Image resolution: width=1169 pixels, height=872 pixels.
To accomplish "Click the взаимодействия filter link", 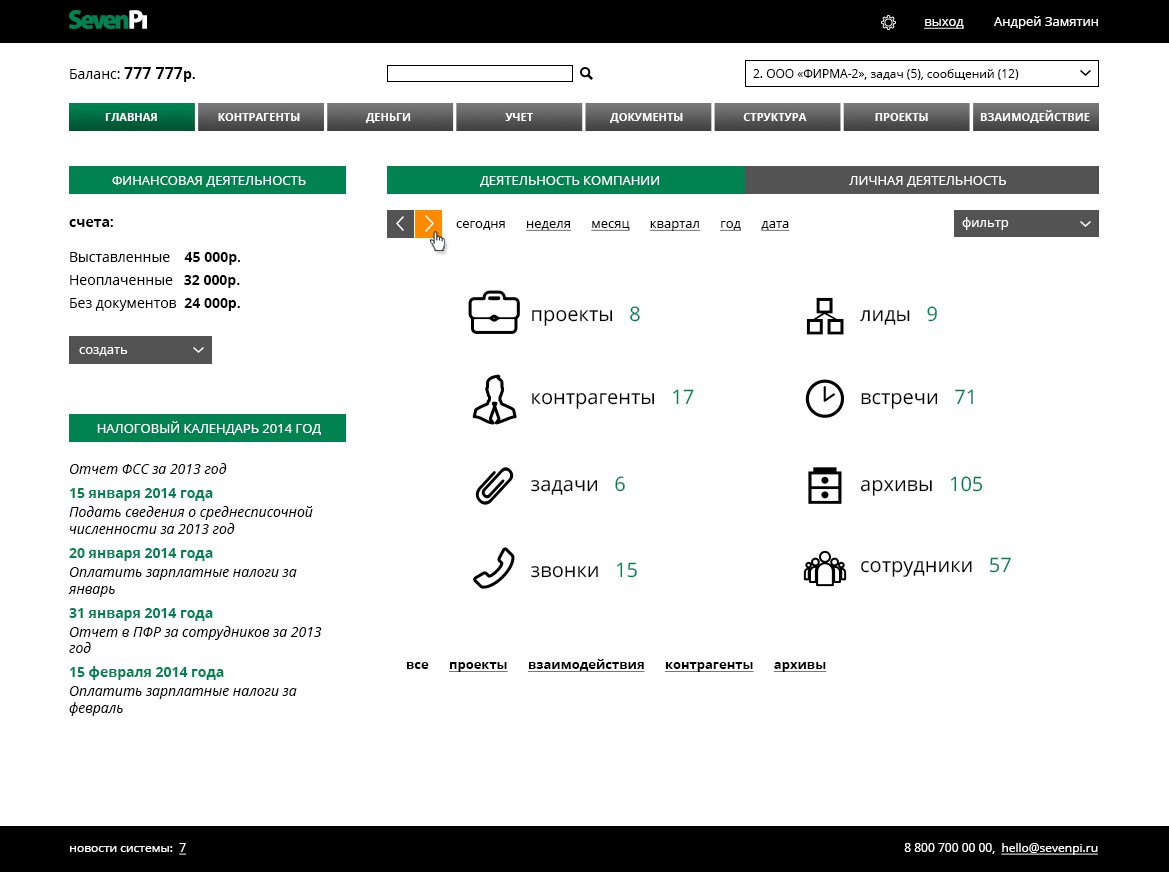I will pos(586,664).
